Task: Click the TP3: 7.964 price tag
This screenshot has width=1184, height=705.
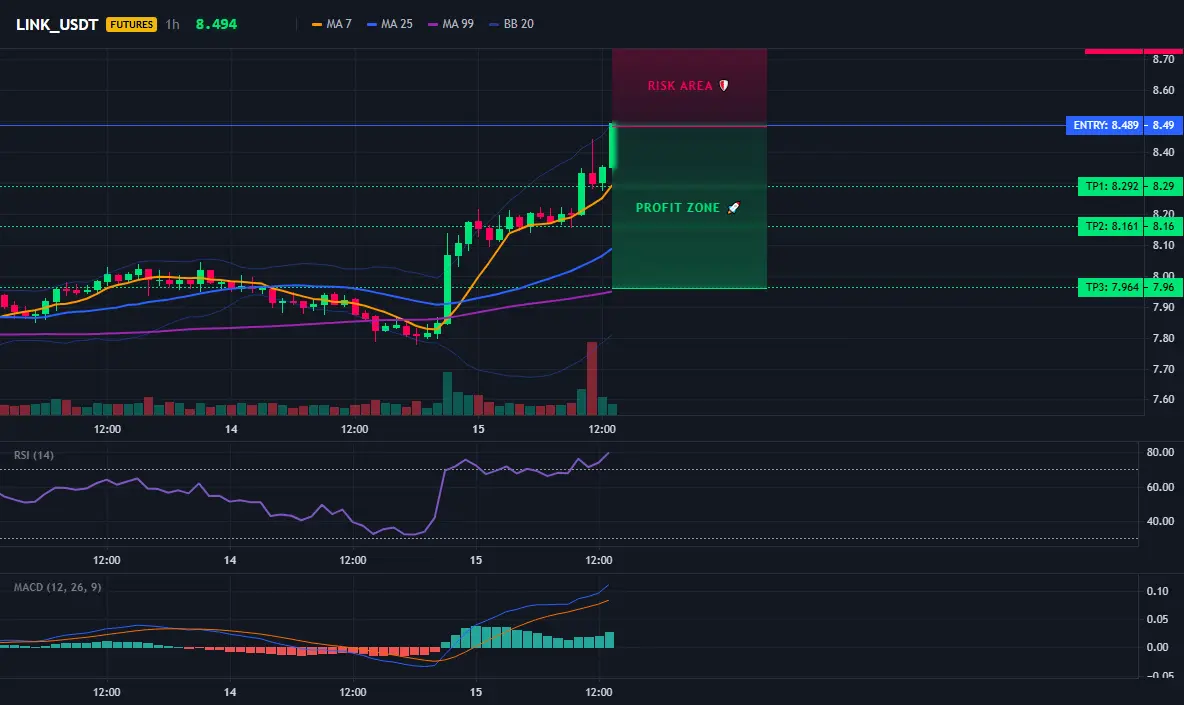Action: click(x=1111, y=288)
